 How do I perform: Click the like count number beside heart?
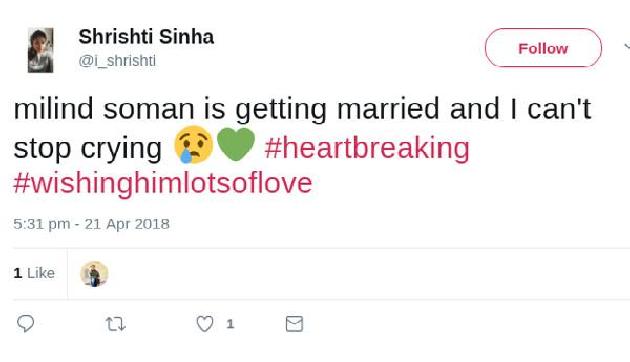click(x=230, y=324)
